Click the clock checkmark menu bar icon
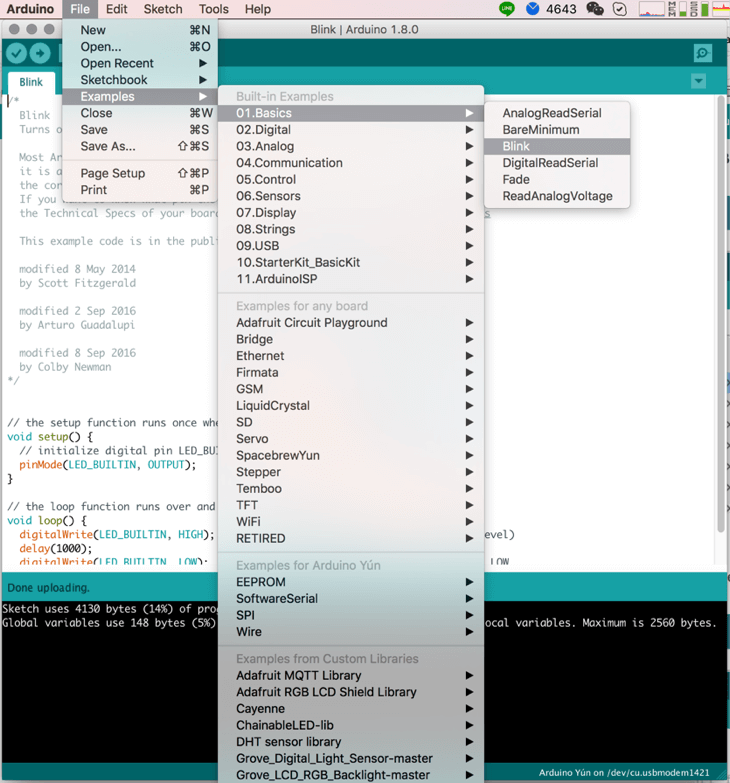The width and height of the screenshot is (730, 783). coord(620,8)
